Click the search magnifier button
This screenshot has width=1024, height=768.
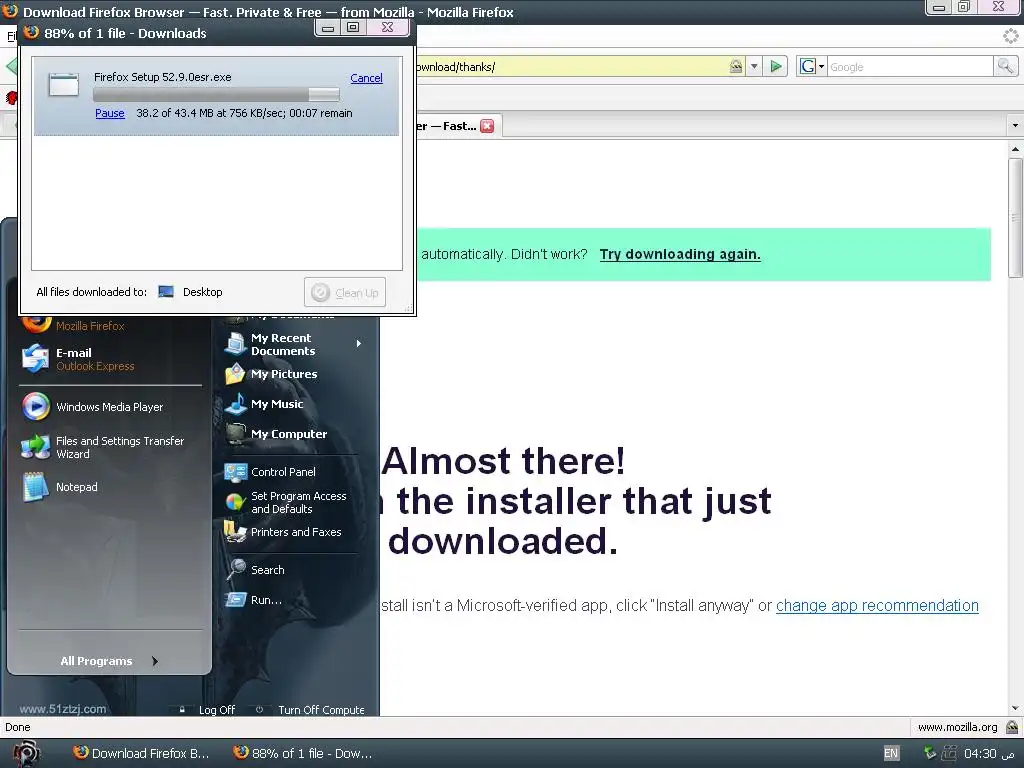point(1006,66)
